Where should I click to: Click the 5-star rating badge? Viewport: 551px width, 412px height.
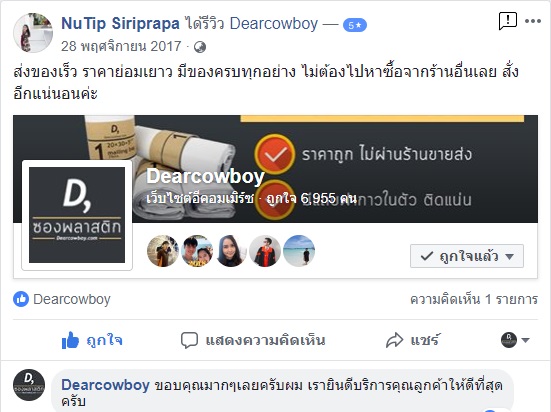pos(355,25)
